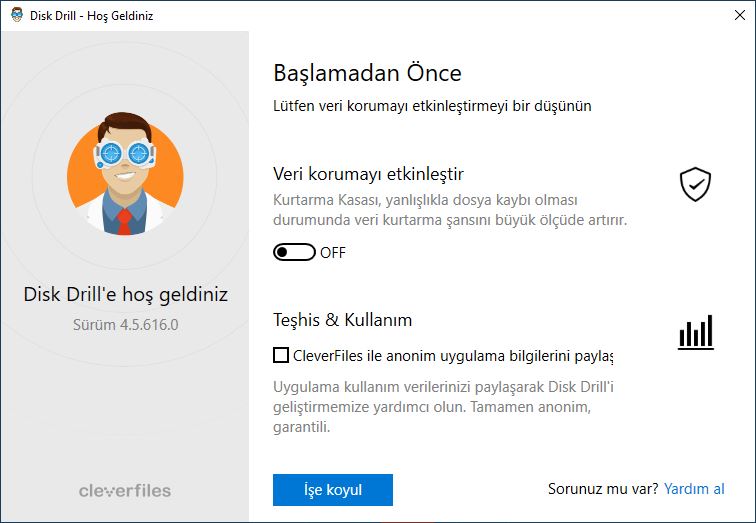Click the OFF label beside the toggle
756x523 pixels.
coord(333,253)
